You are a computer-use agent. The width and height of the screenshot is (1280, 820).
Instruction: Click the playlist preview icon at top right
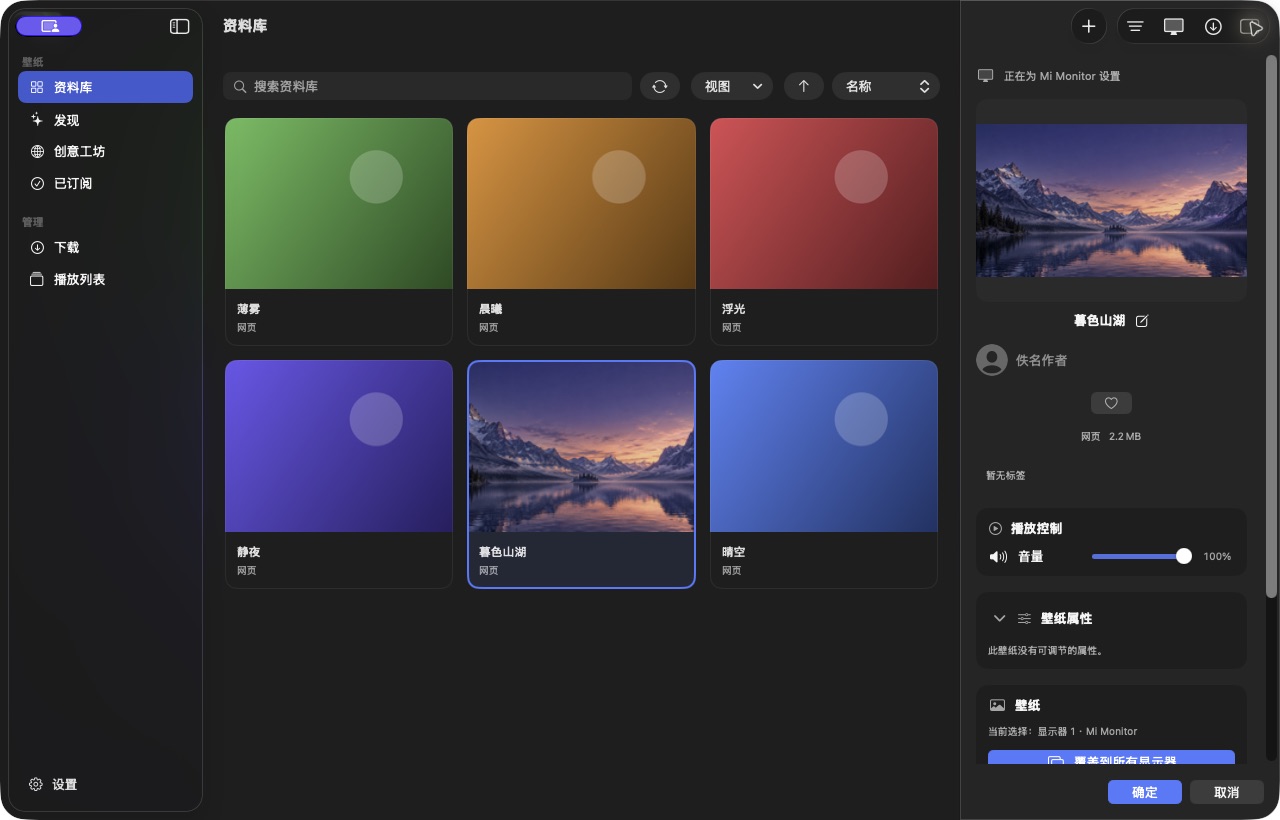point(1251,27)
